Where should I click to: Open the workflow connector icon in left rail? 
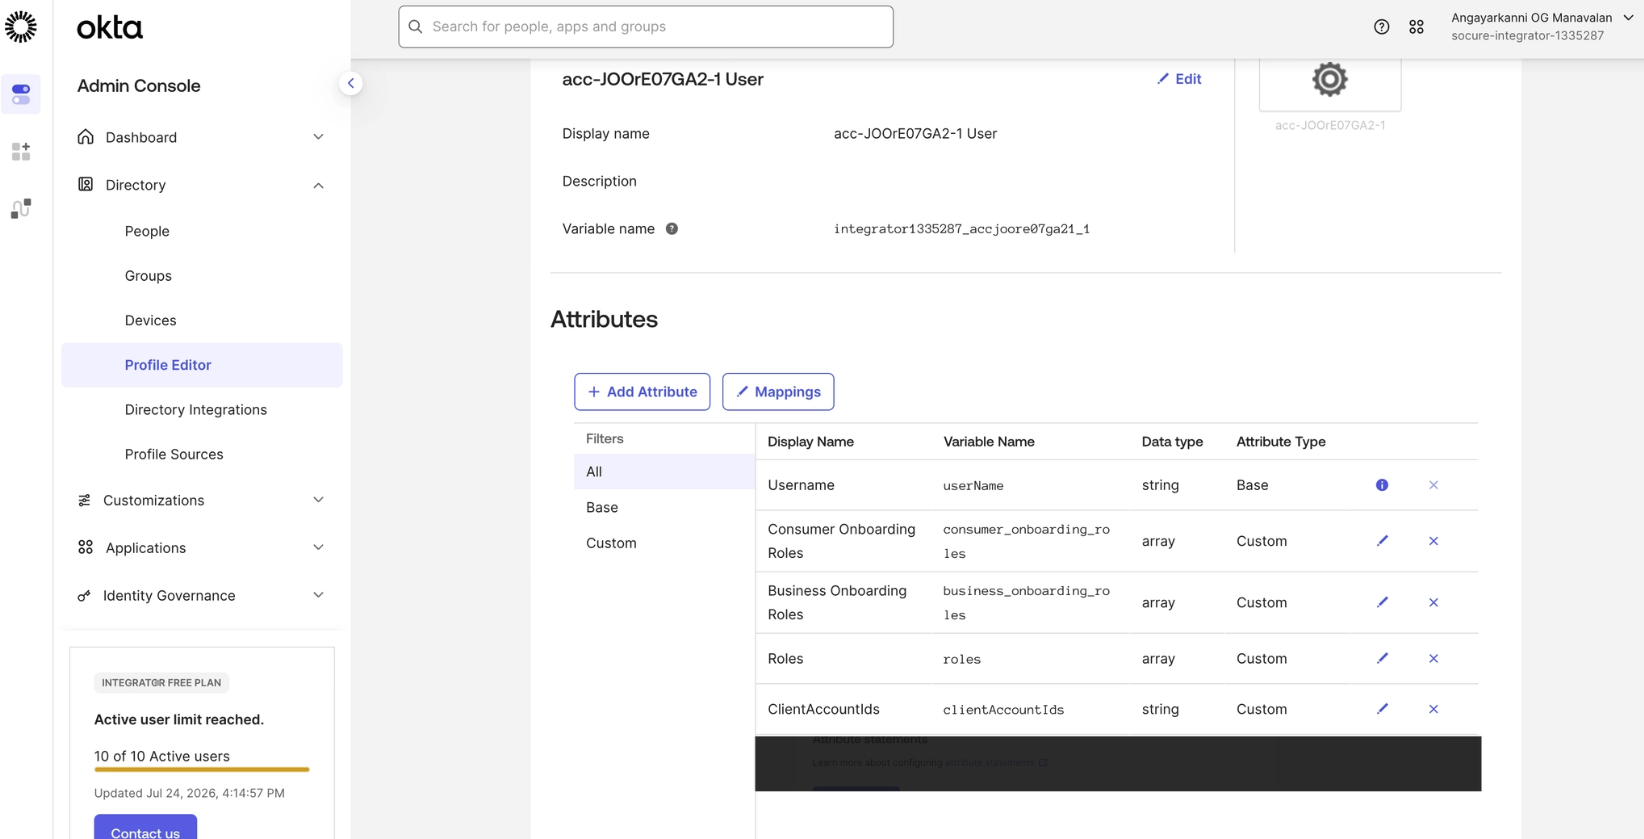click(21, 208)
